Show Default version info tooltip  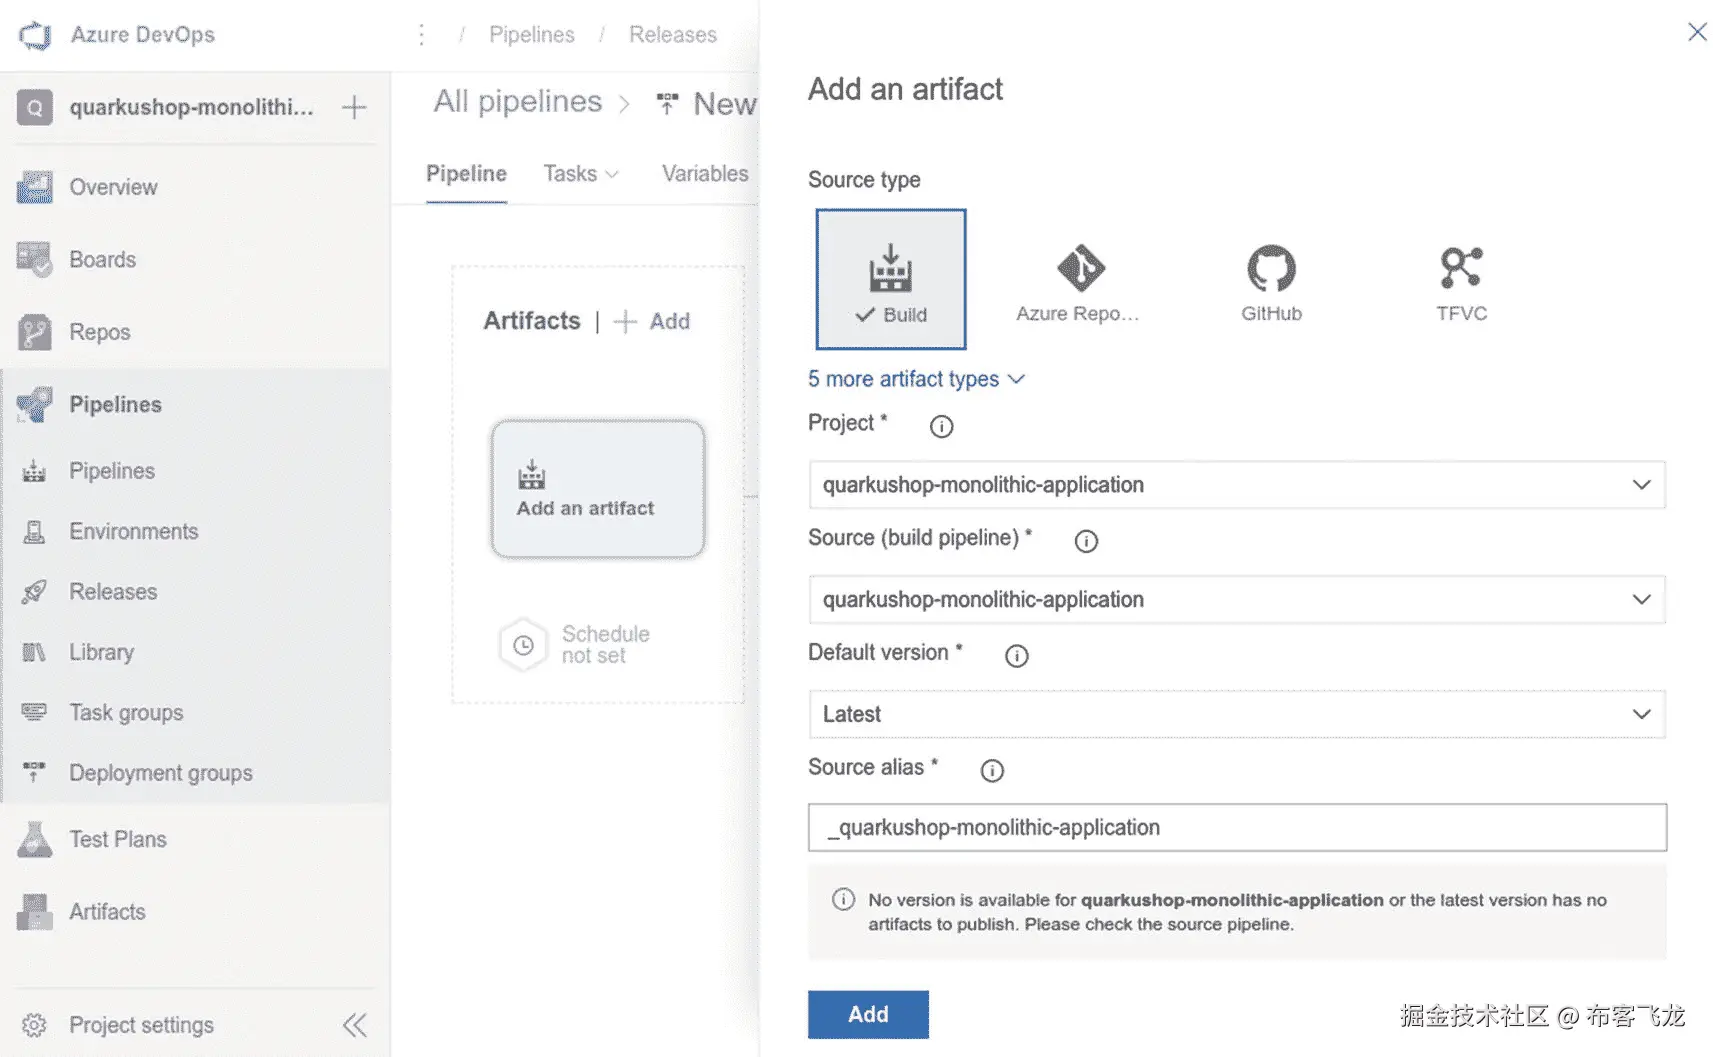click(x=1016, y=657)
